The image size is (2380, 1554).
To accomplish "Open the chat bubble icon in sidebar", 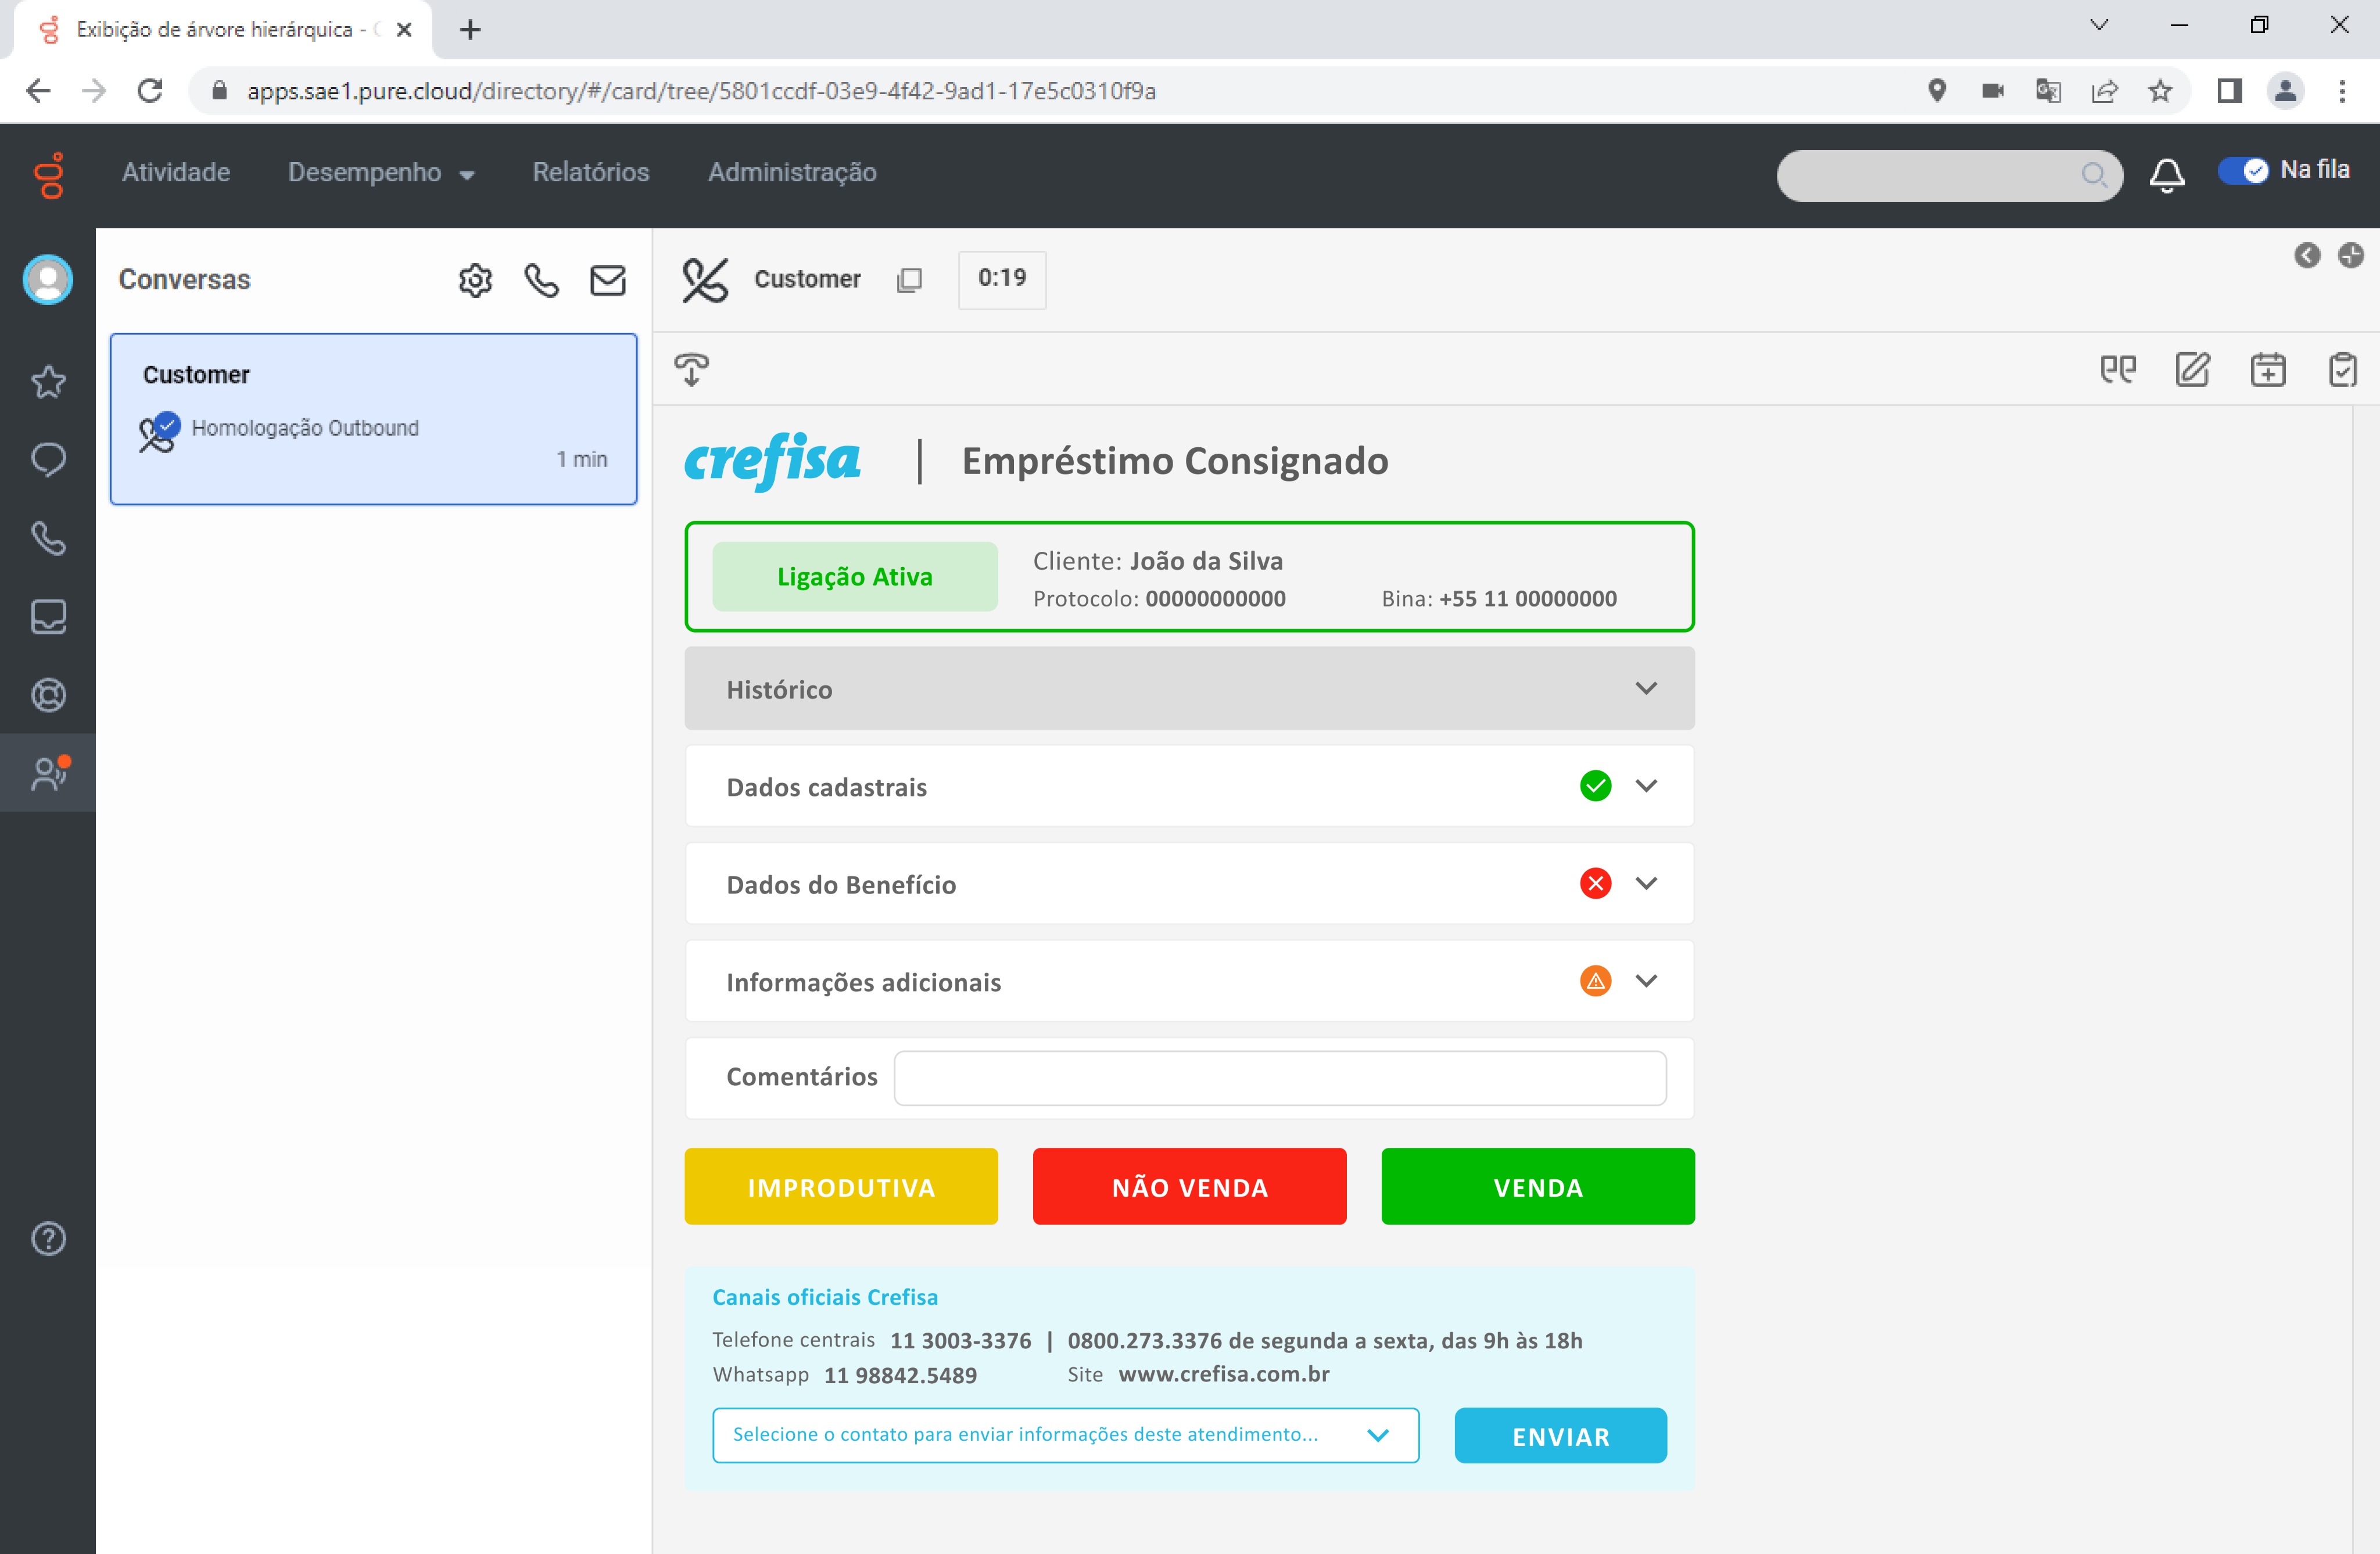I will click(48, 459).
